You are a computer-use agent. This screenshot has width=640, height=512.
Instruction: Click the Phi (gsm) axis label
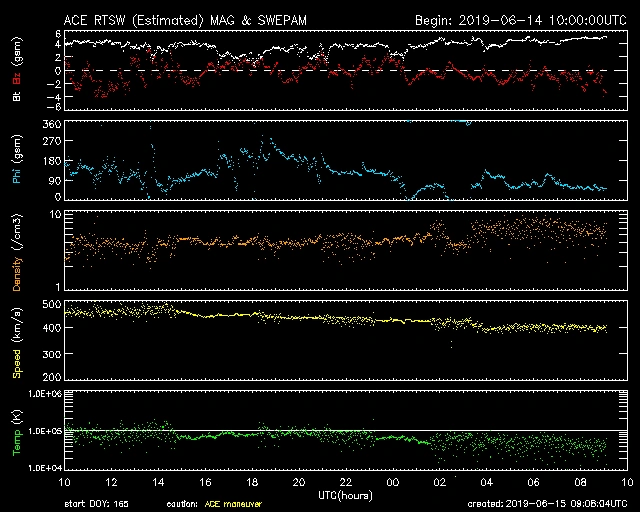pyautogui.click(x=16, y=162)
